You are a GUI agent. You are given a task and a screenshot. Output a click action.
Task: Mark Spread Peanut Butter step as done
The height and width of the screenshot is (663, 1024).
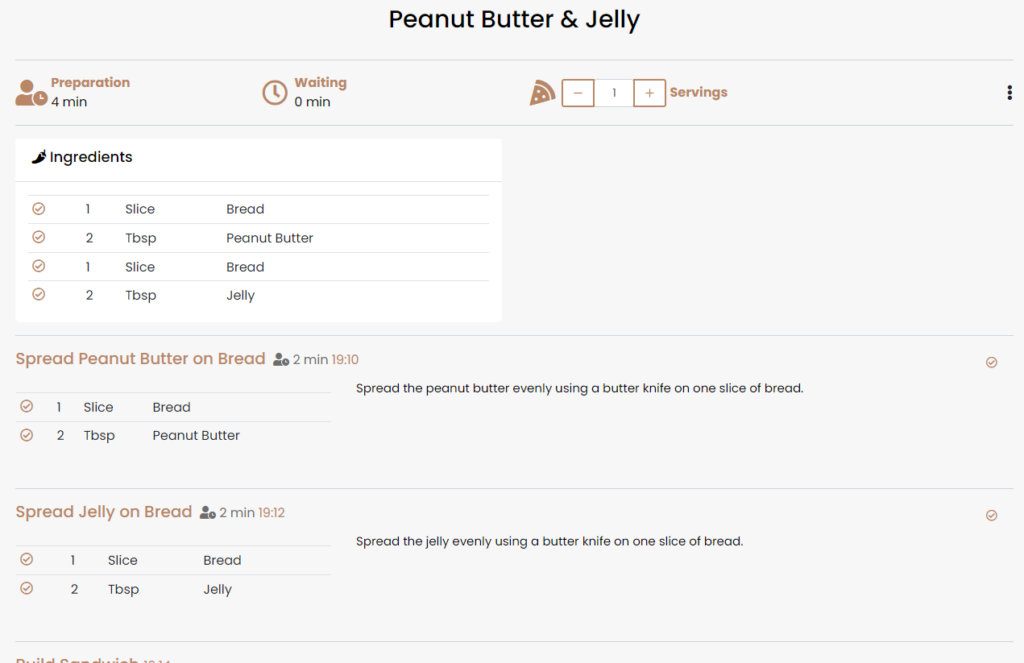991,363
